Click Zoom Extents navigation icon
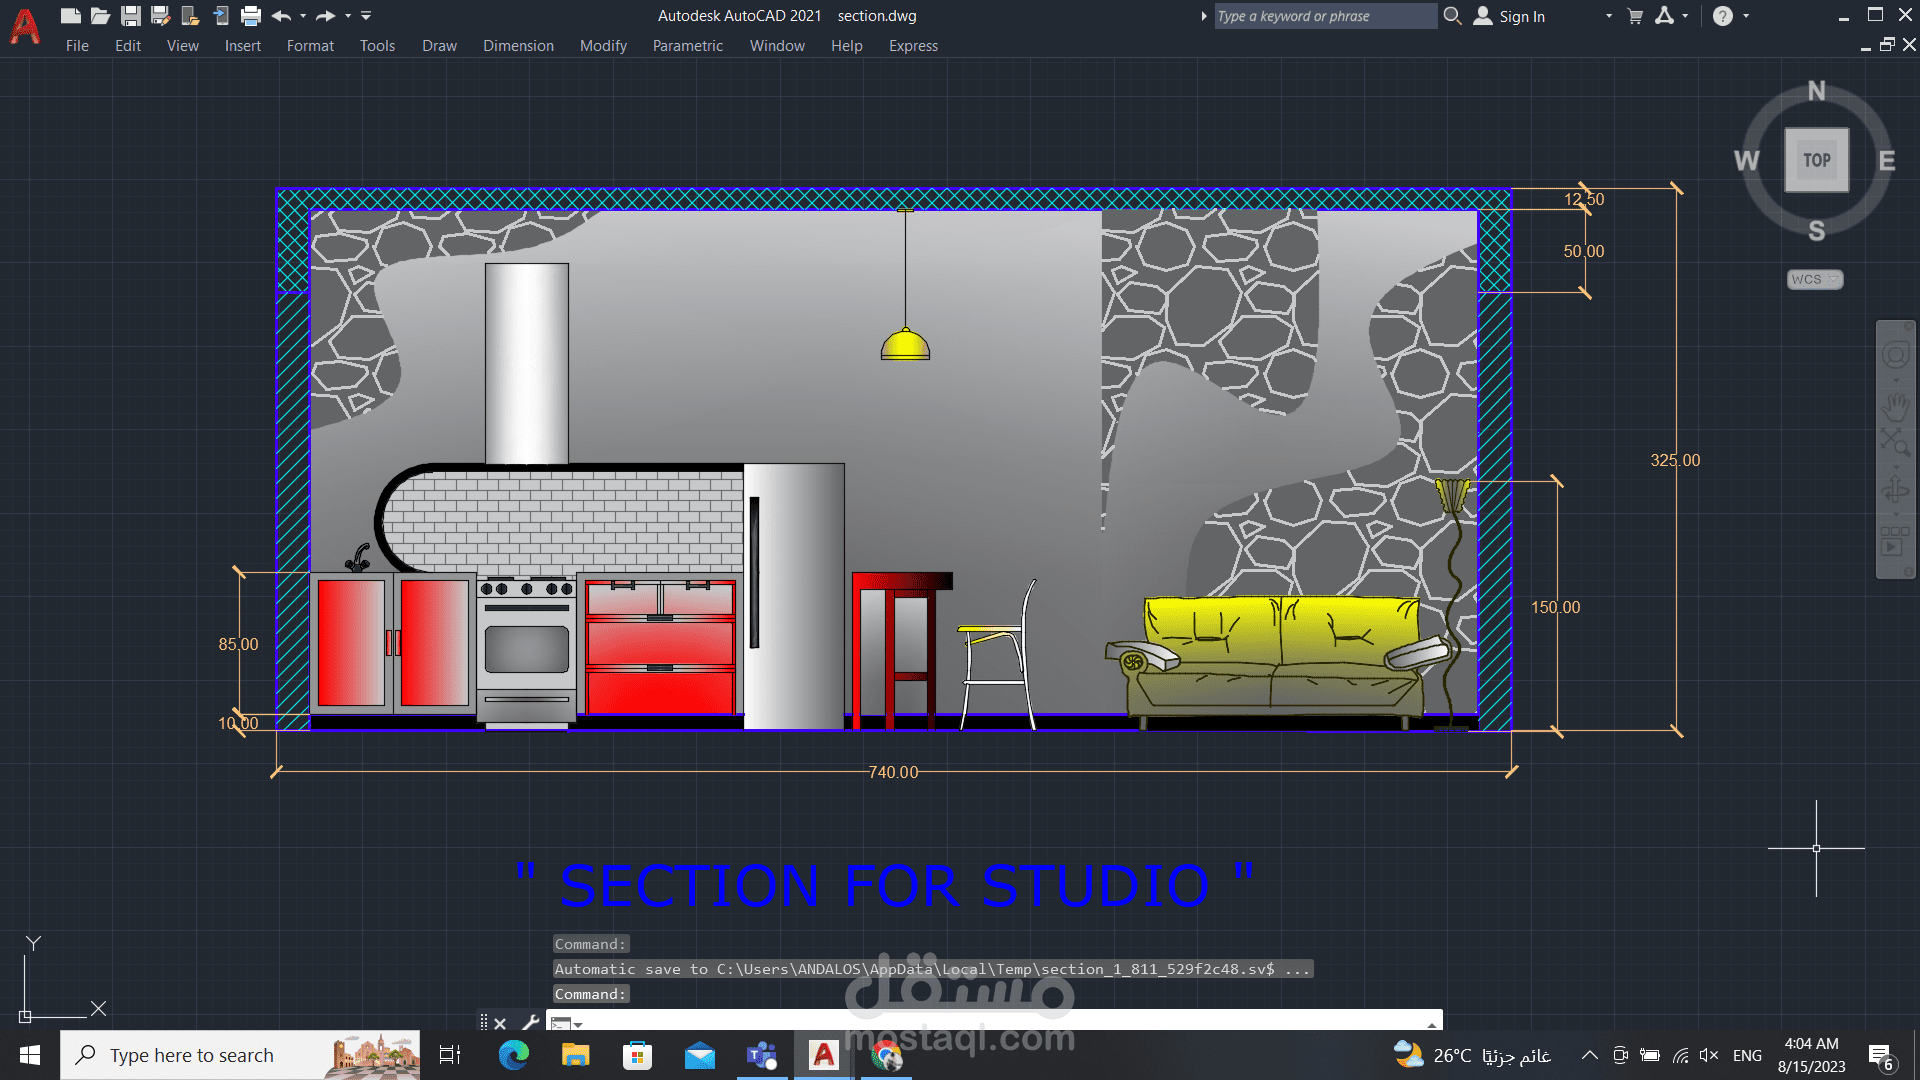 tap(1895, 442)
